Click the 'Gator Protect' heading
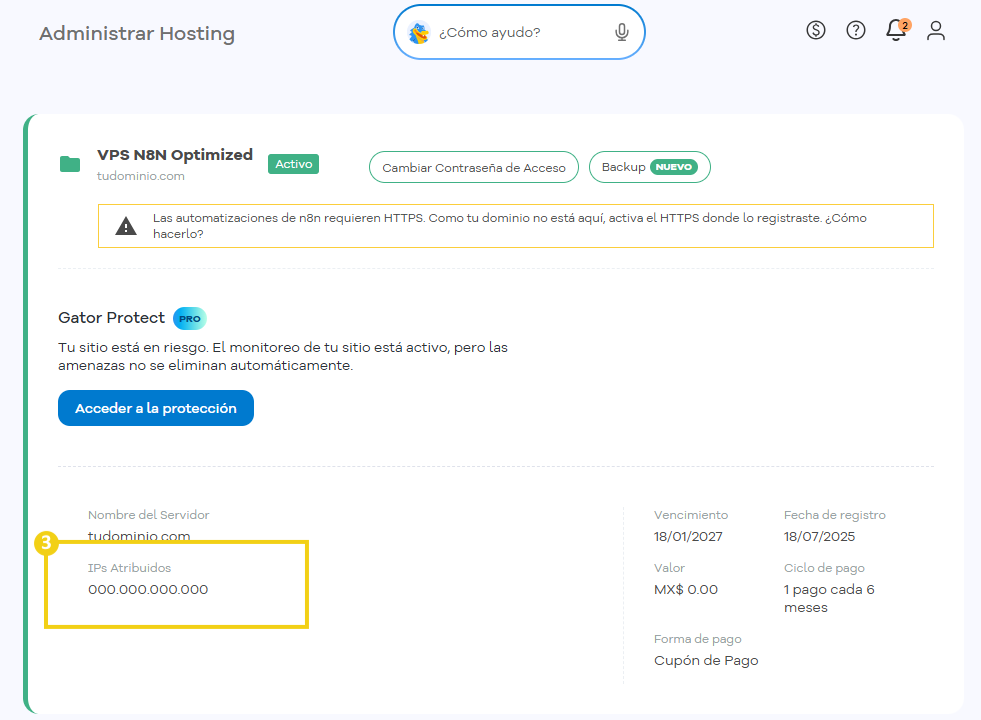981x720 pixels. 111,318
